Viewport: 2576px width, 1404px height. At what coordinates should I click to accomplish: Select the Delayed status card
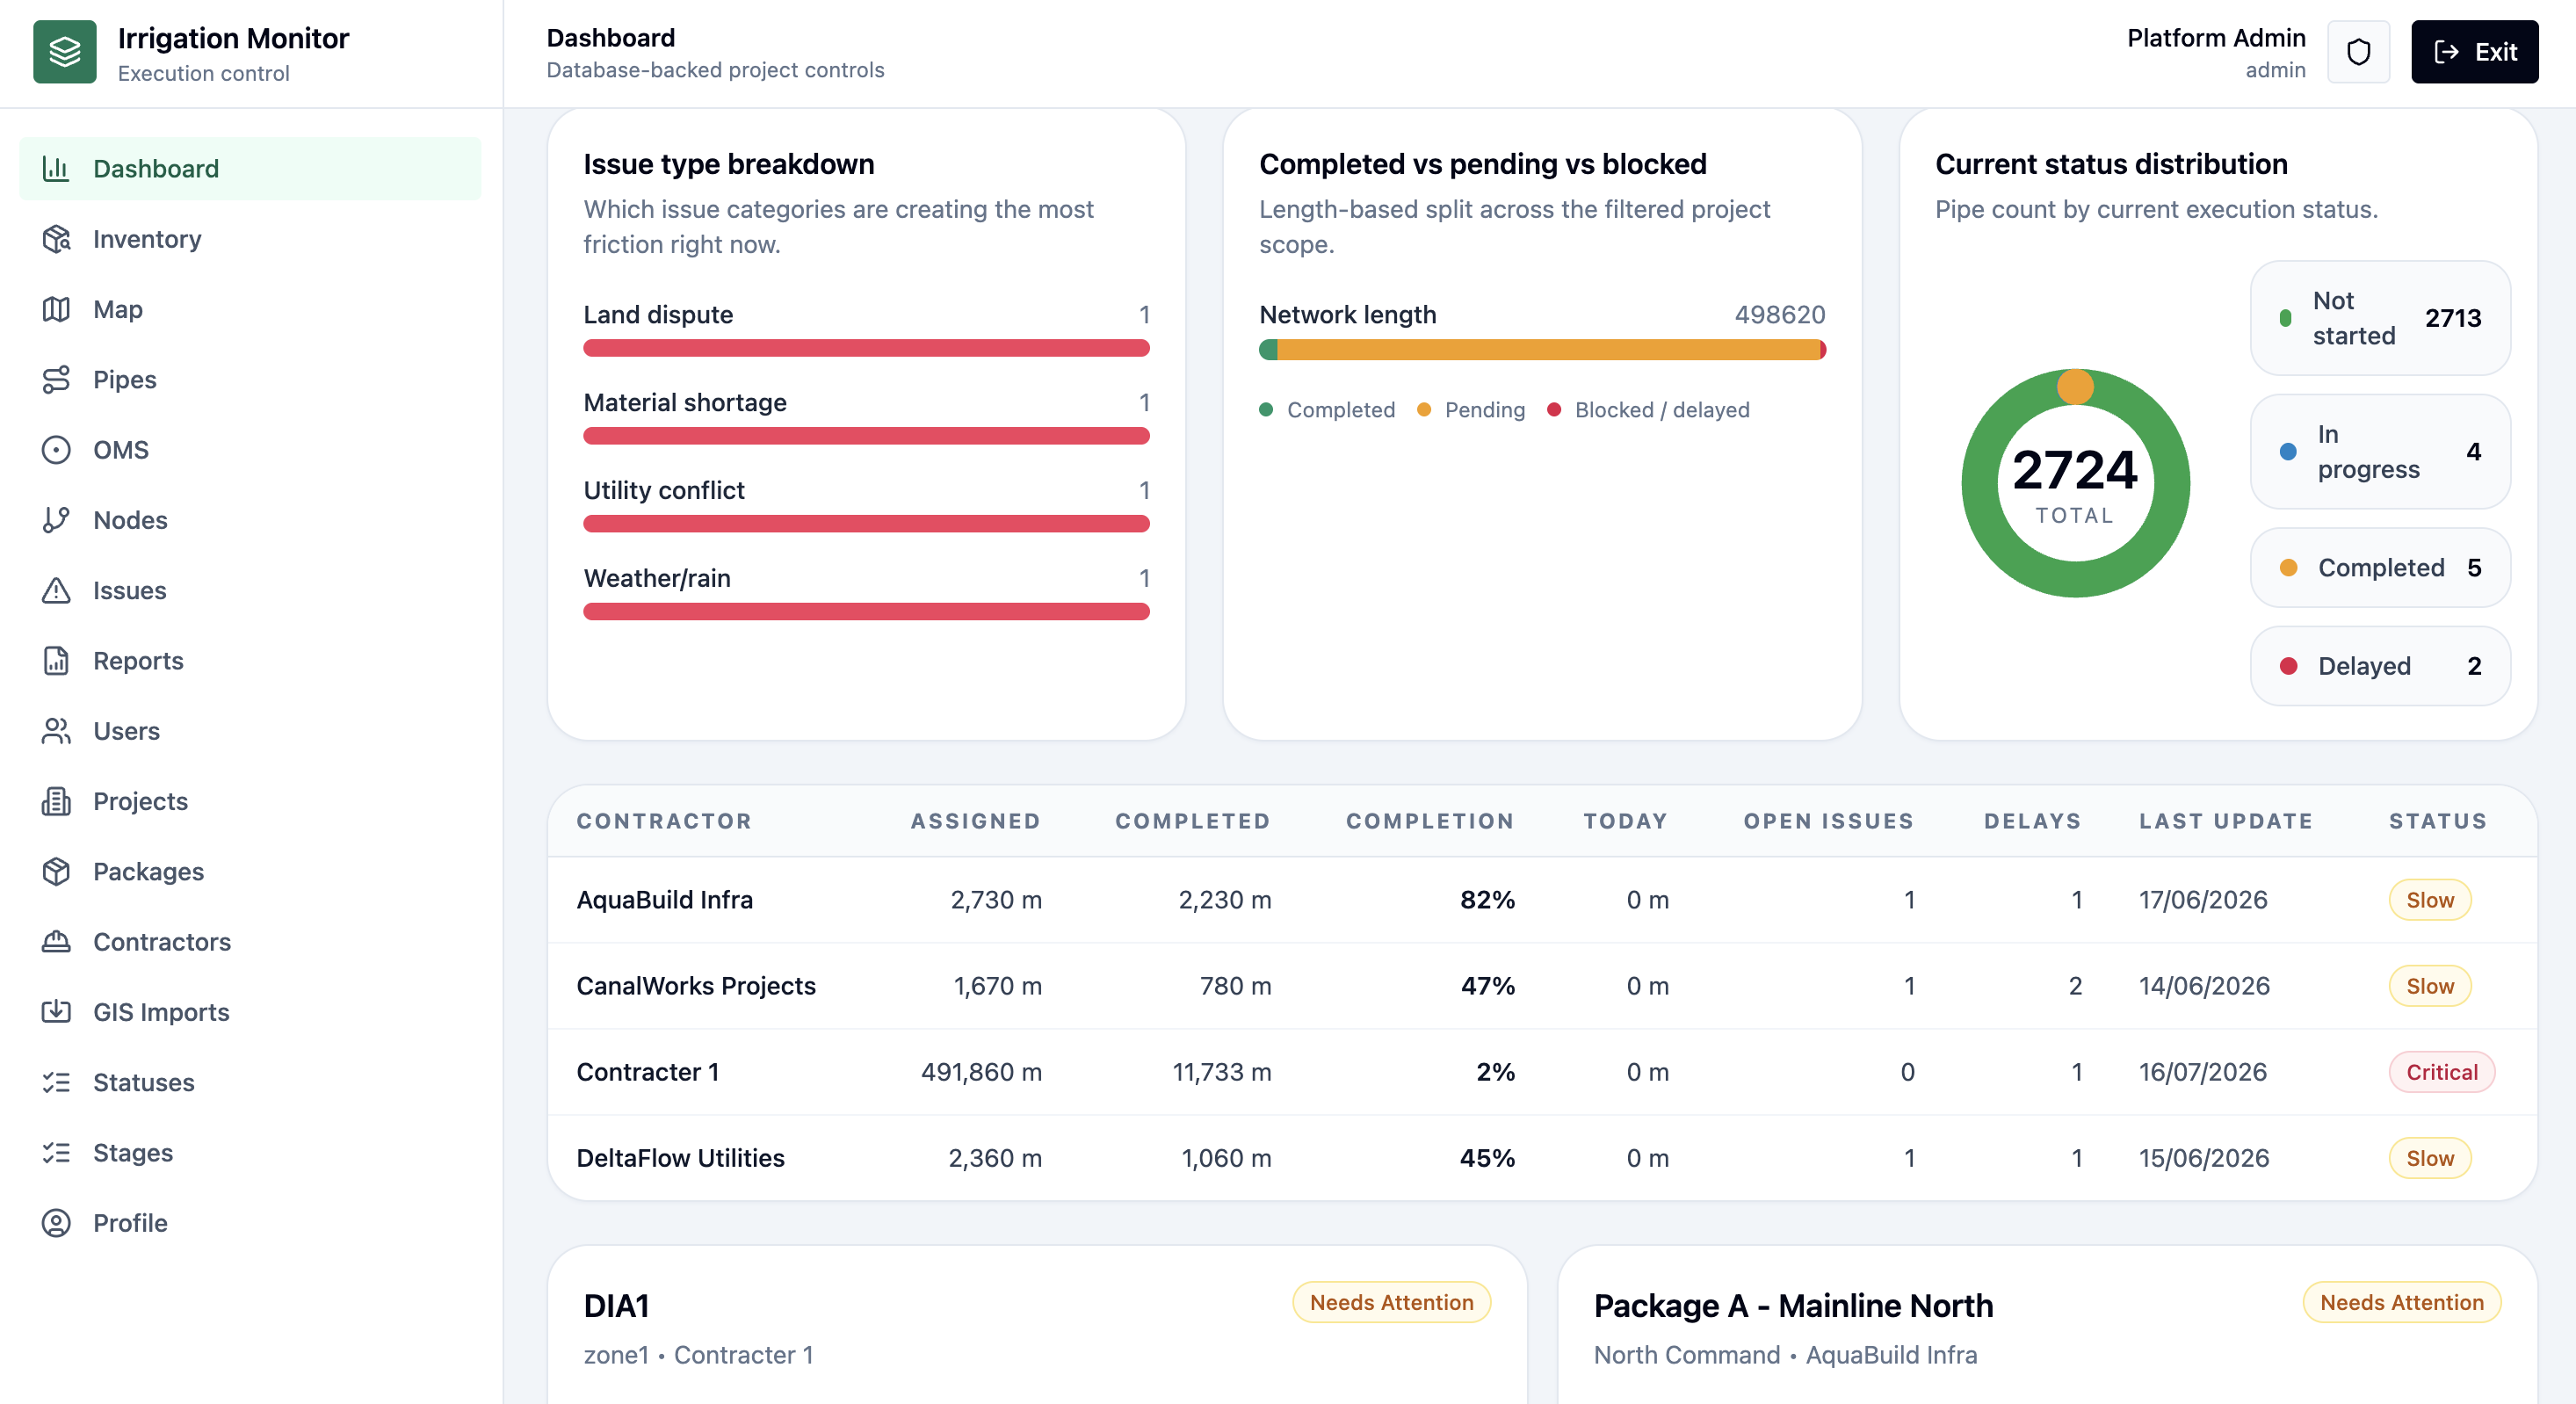pos(2380,665)
